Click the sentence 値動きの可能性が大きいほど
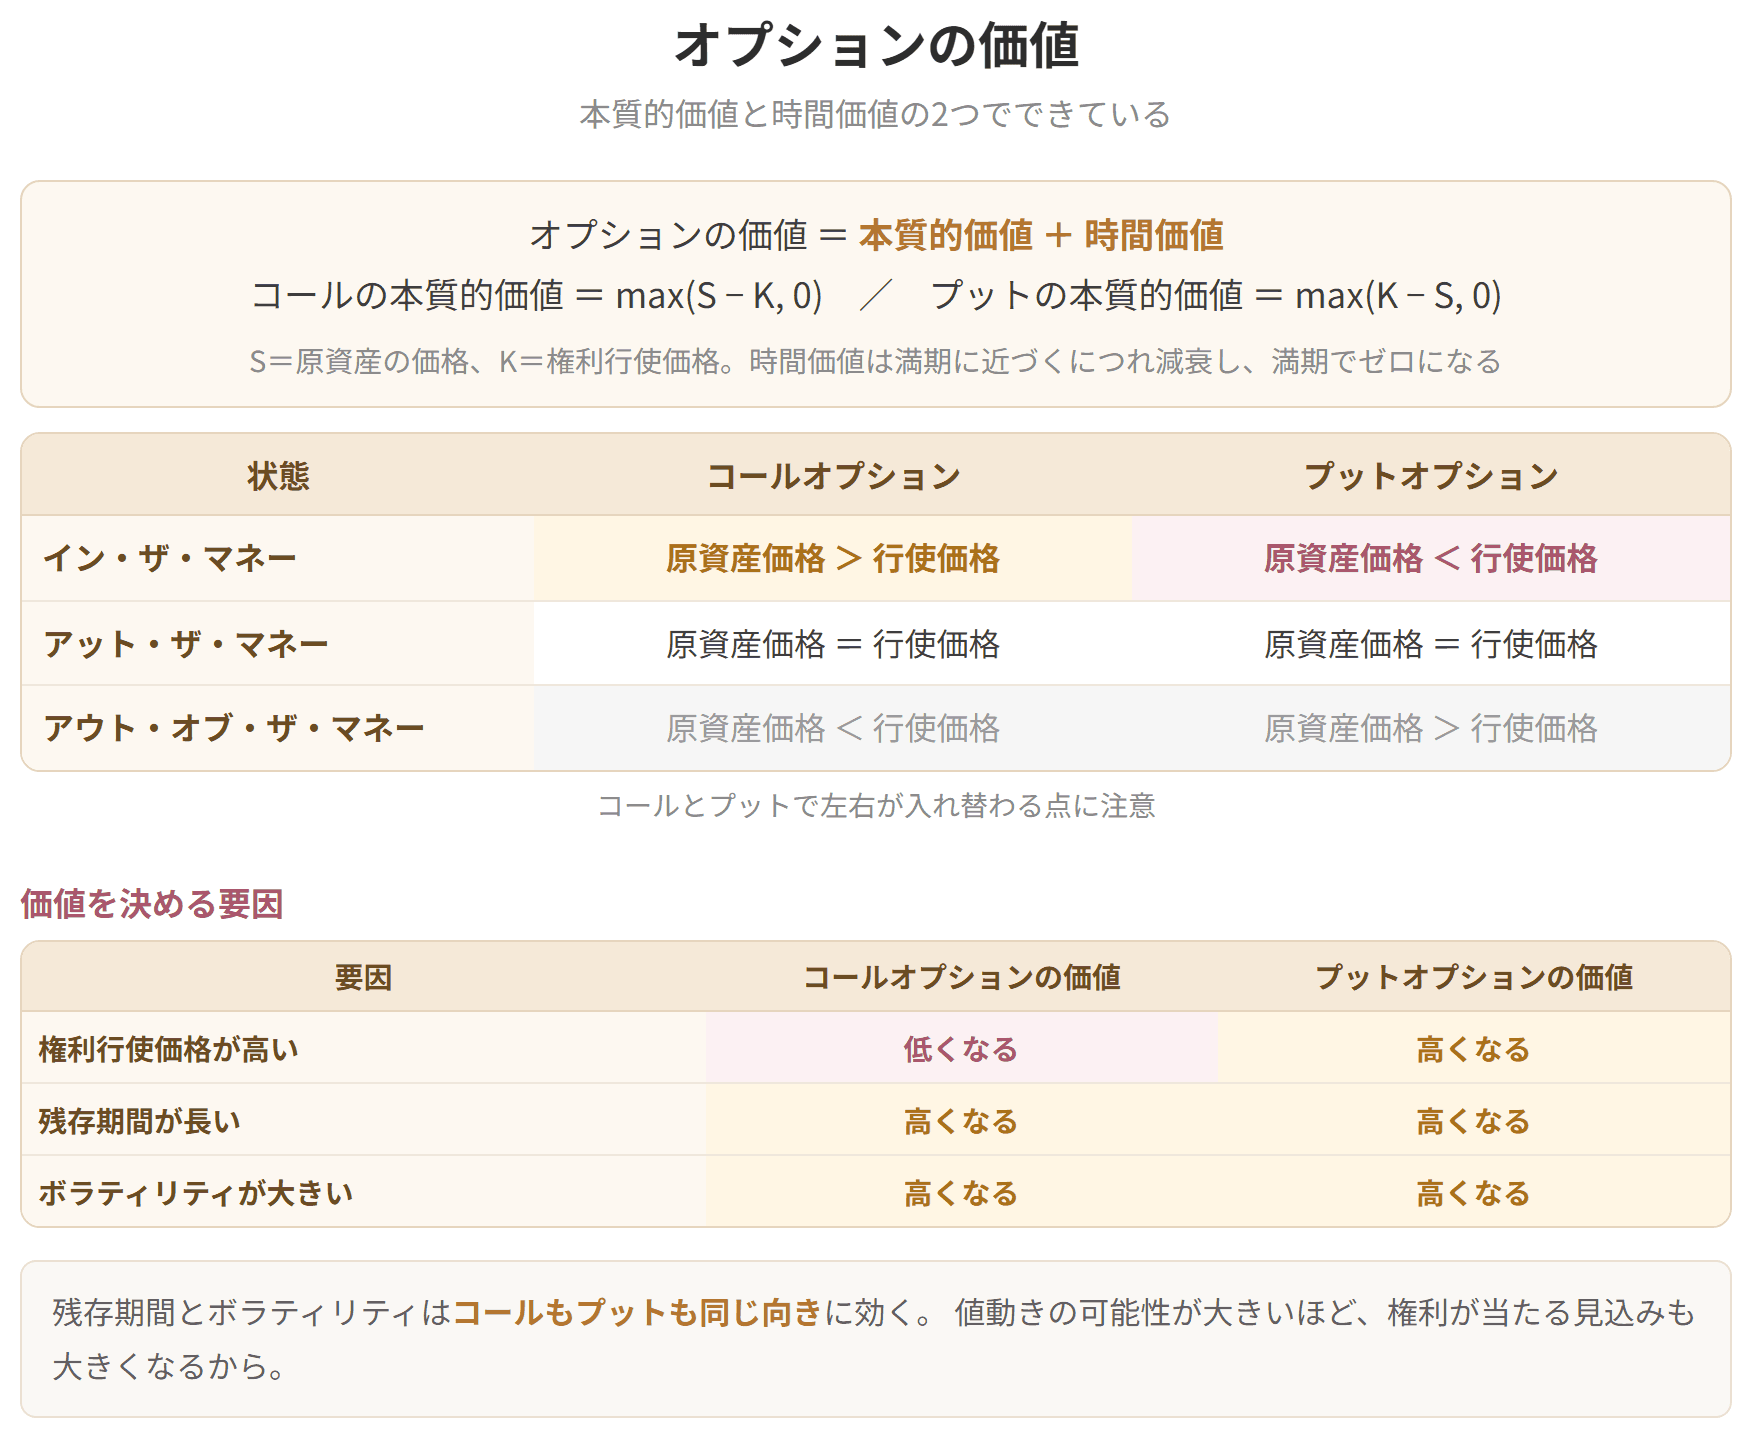The width and height of the screenshot is (1752, 1438). click(x=1156, y=1312)
